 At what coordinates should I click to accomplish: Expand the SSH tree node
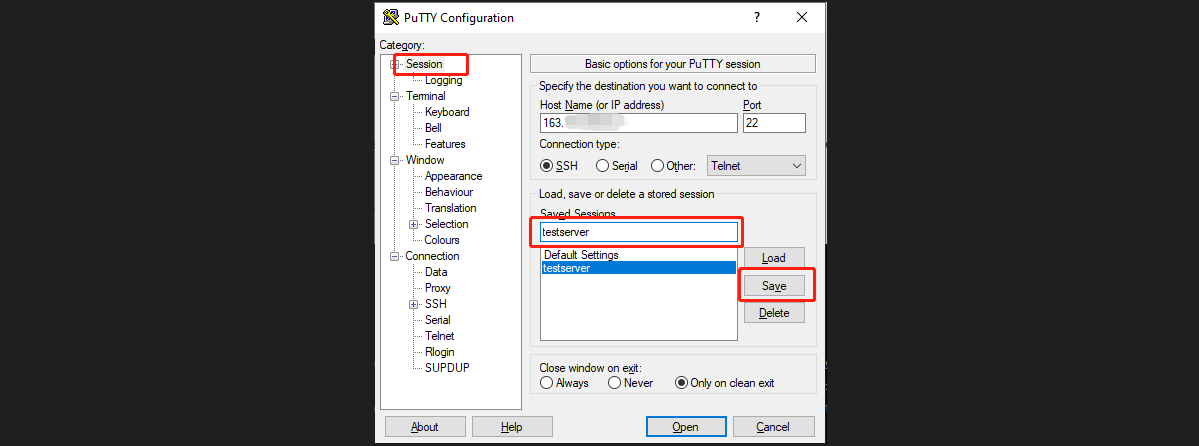[414, 304]
